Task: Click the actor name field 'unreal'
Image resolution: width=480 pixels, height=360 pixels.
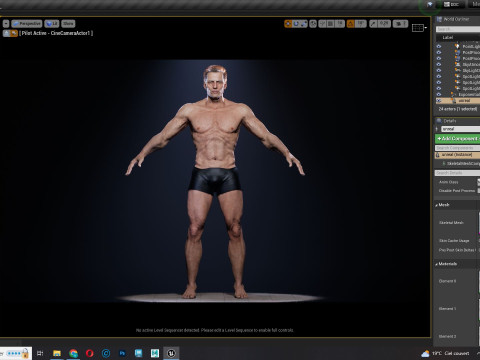Action: [x=461, y=129]
